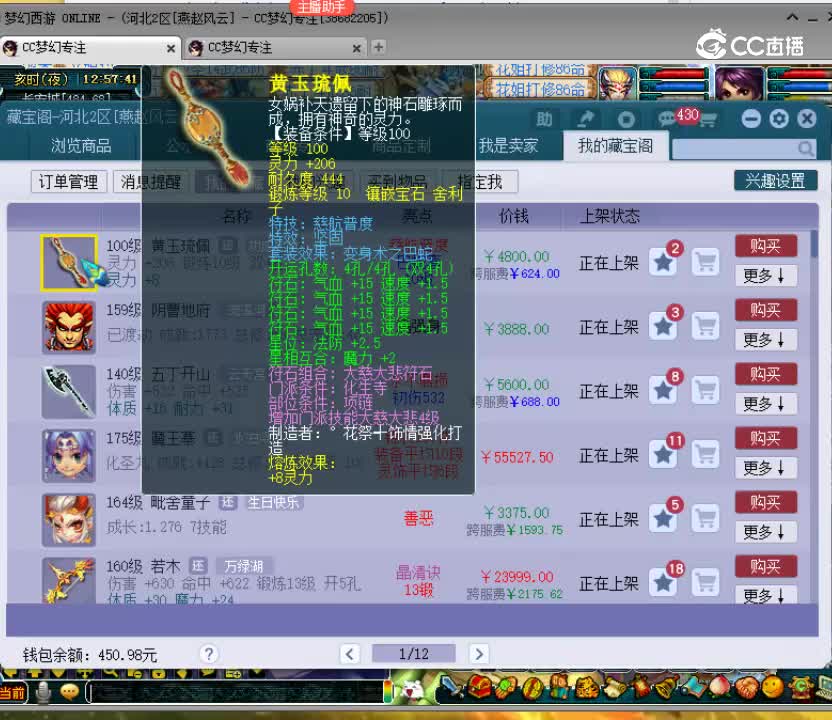Buy the 毗舍童子 pet with 购买
Viewport: 832px width, 720px height.
766,502
